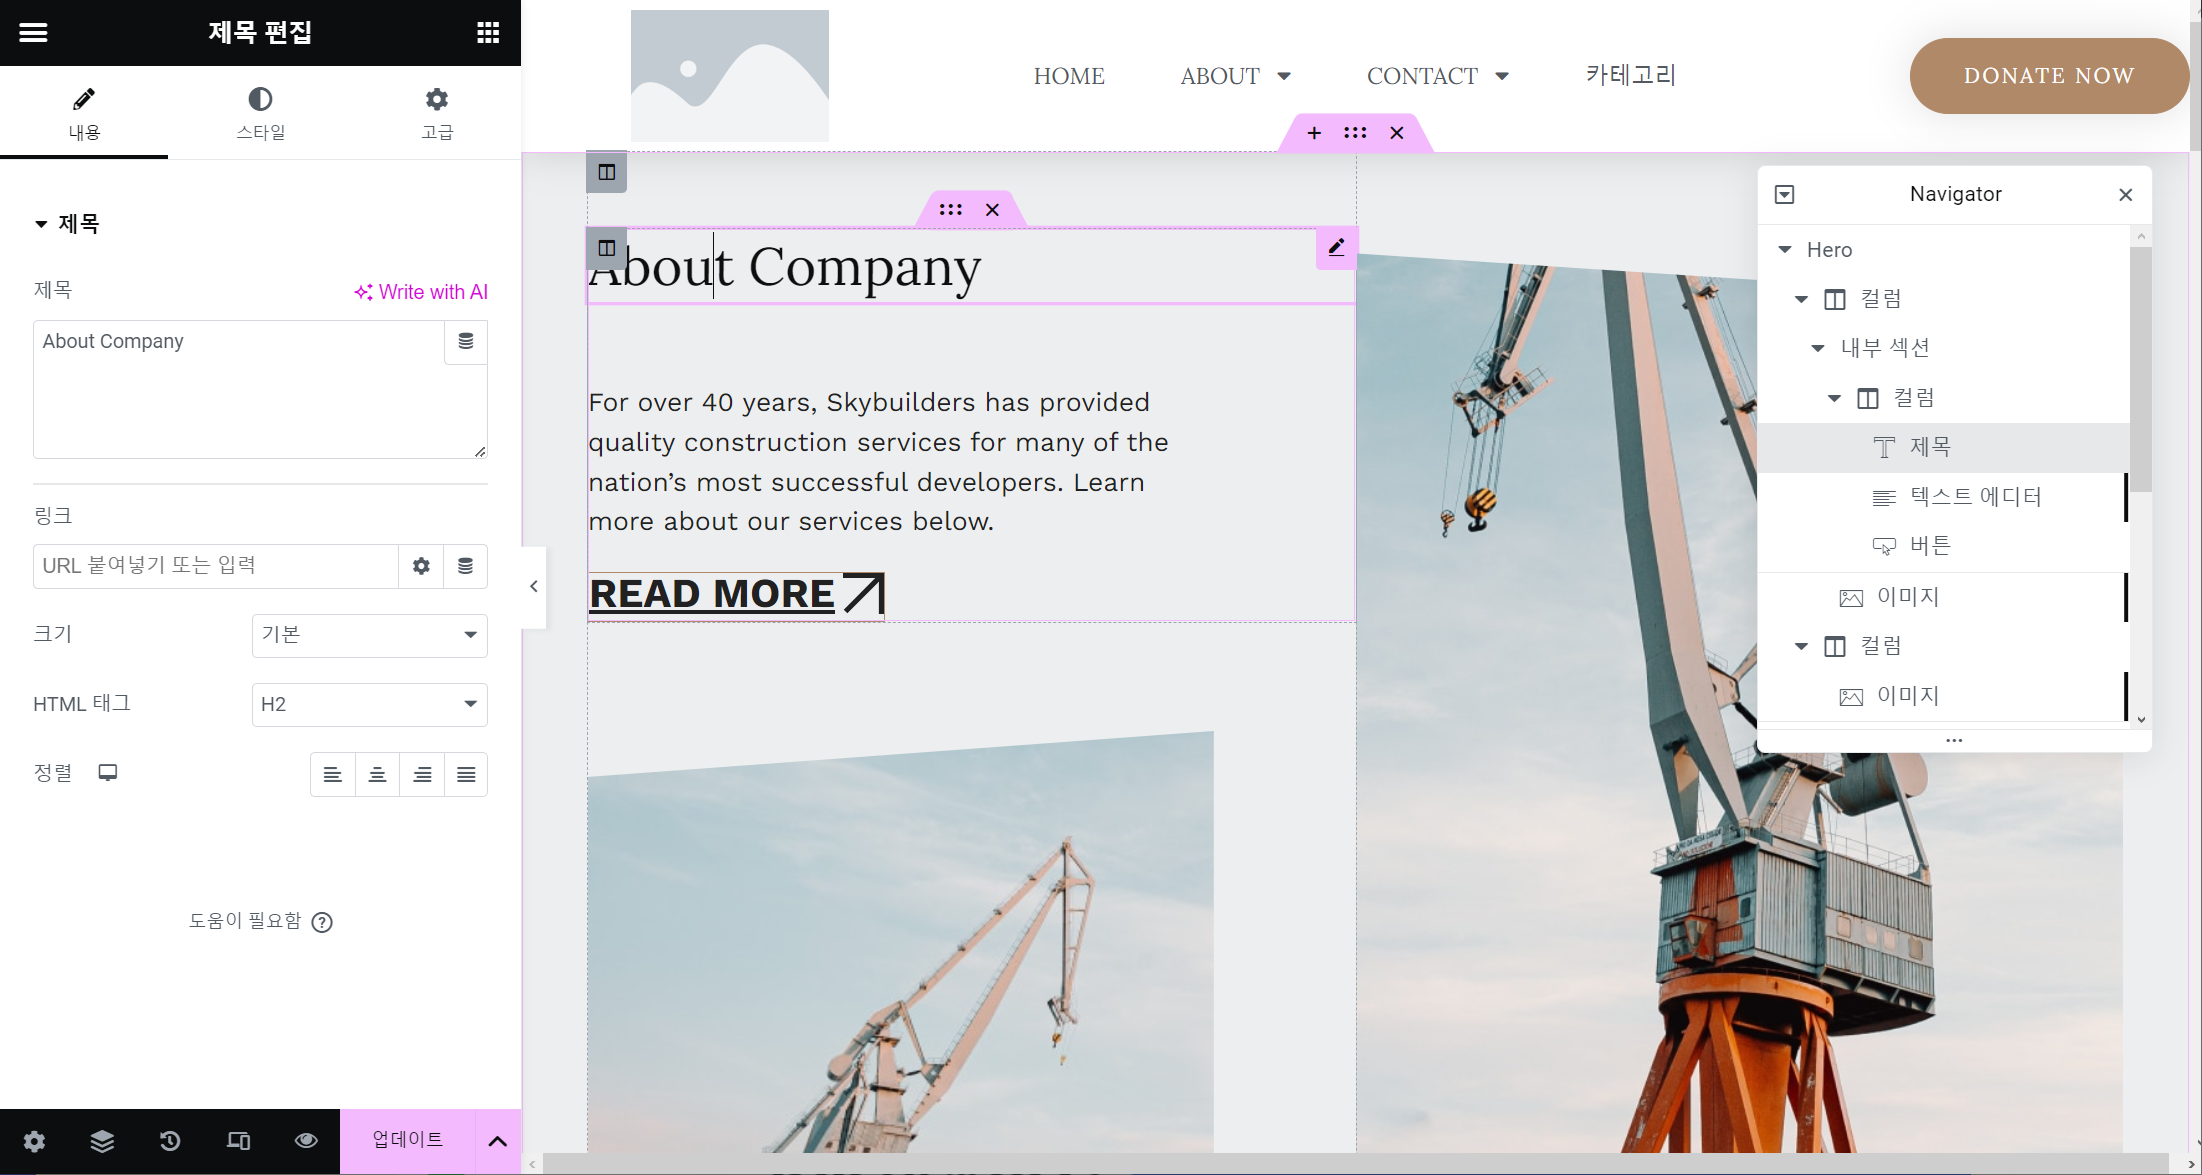Click Write with AI link

point(421,292)
